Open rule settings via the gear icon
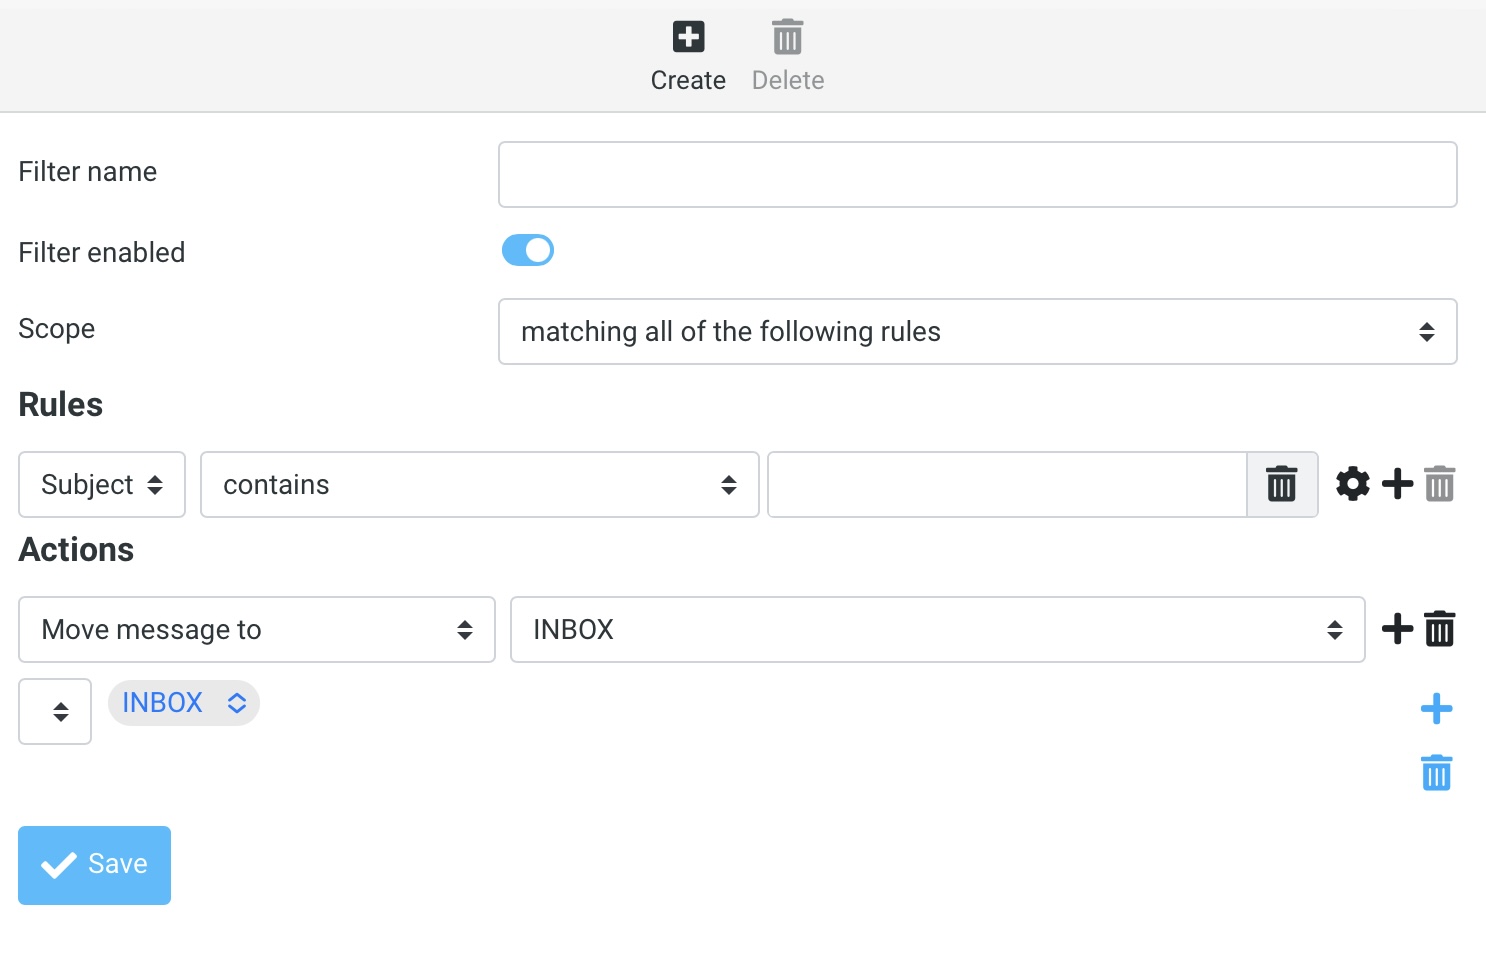Viewport: 1486px width, 965px height. [x=1352, y=484]
